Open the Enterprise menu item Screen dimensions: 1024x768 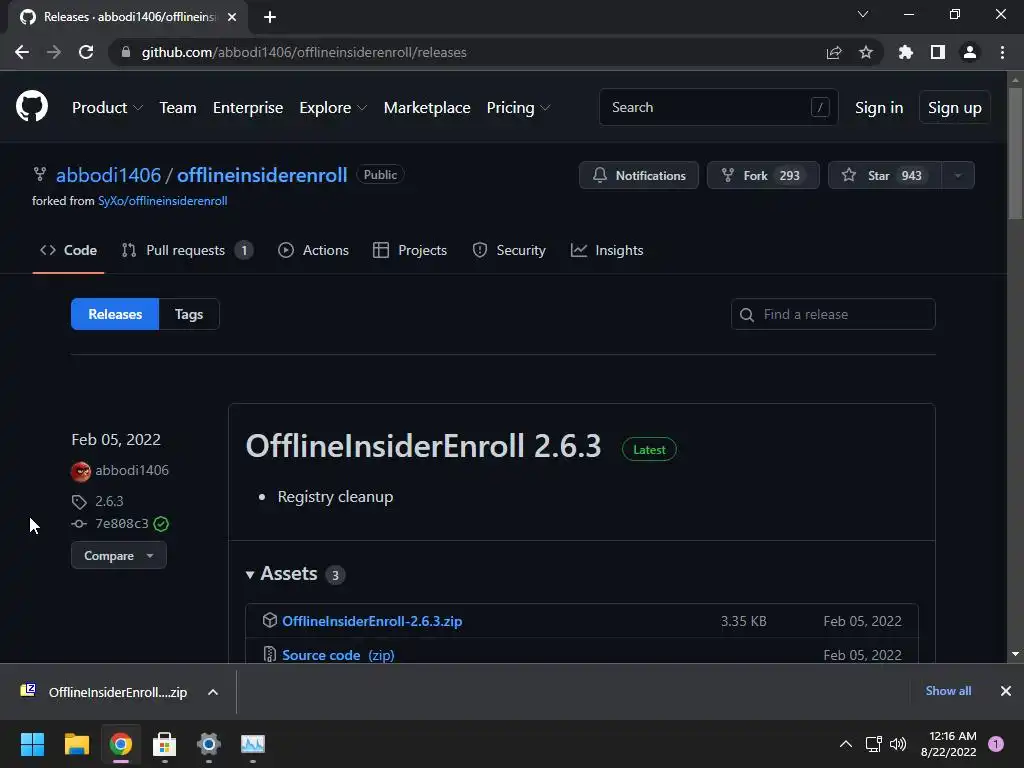(x=248, y=108)
